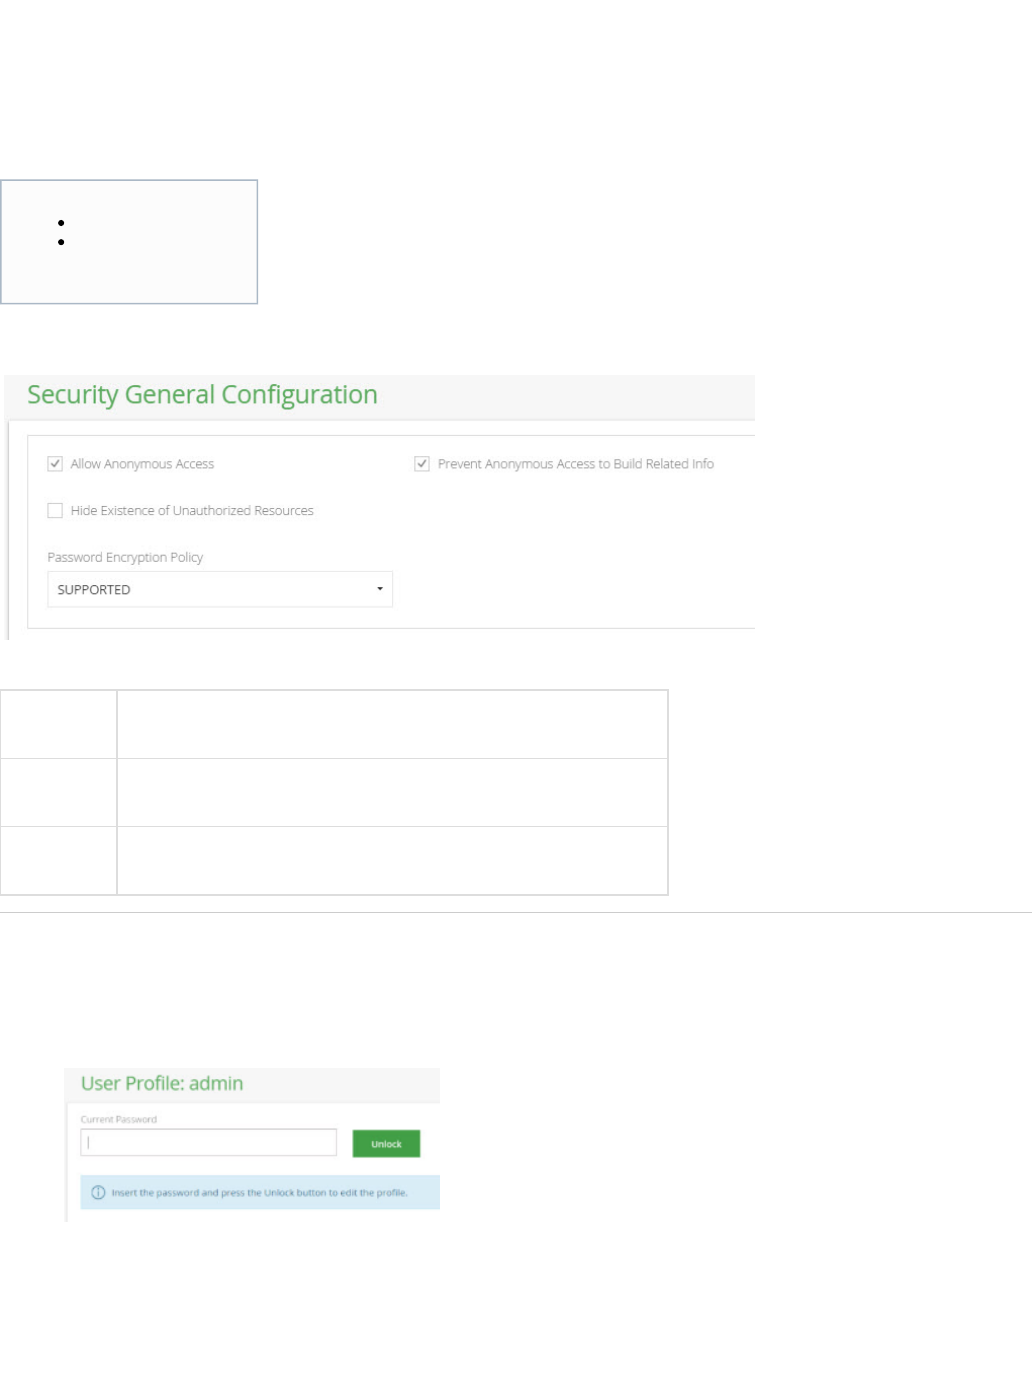Image resolution: width=1033 pixels, height=1392 pixels.
Task: Toggle Prevent Anonymous Access to Build Related Info checkbox
Action: pos(422,464)
